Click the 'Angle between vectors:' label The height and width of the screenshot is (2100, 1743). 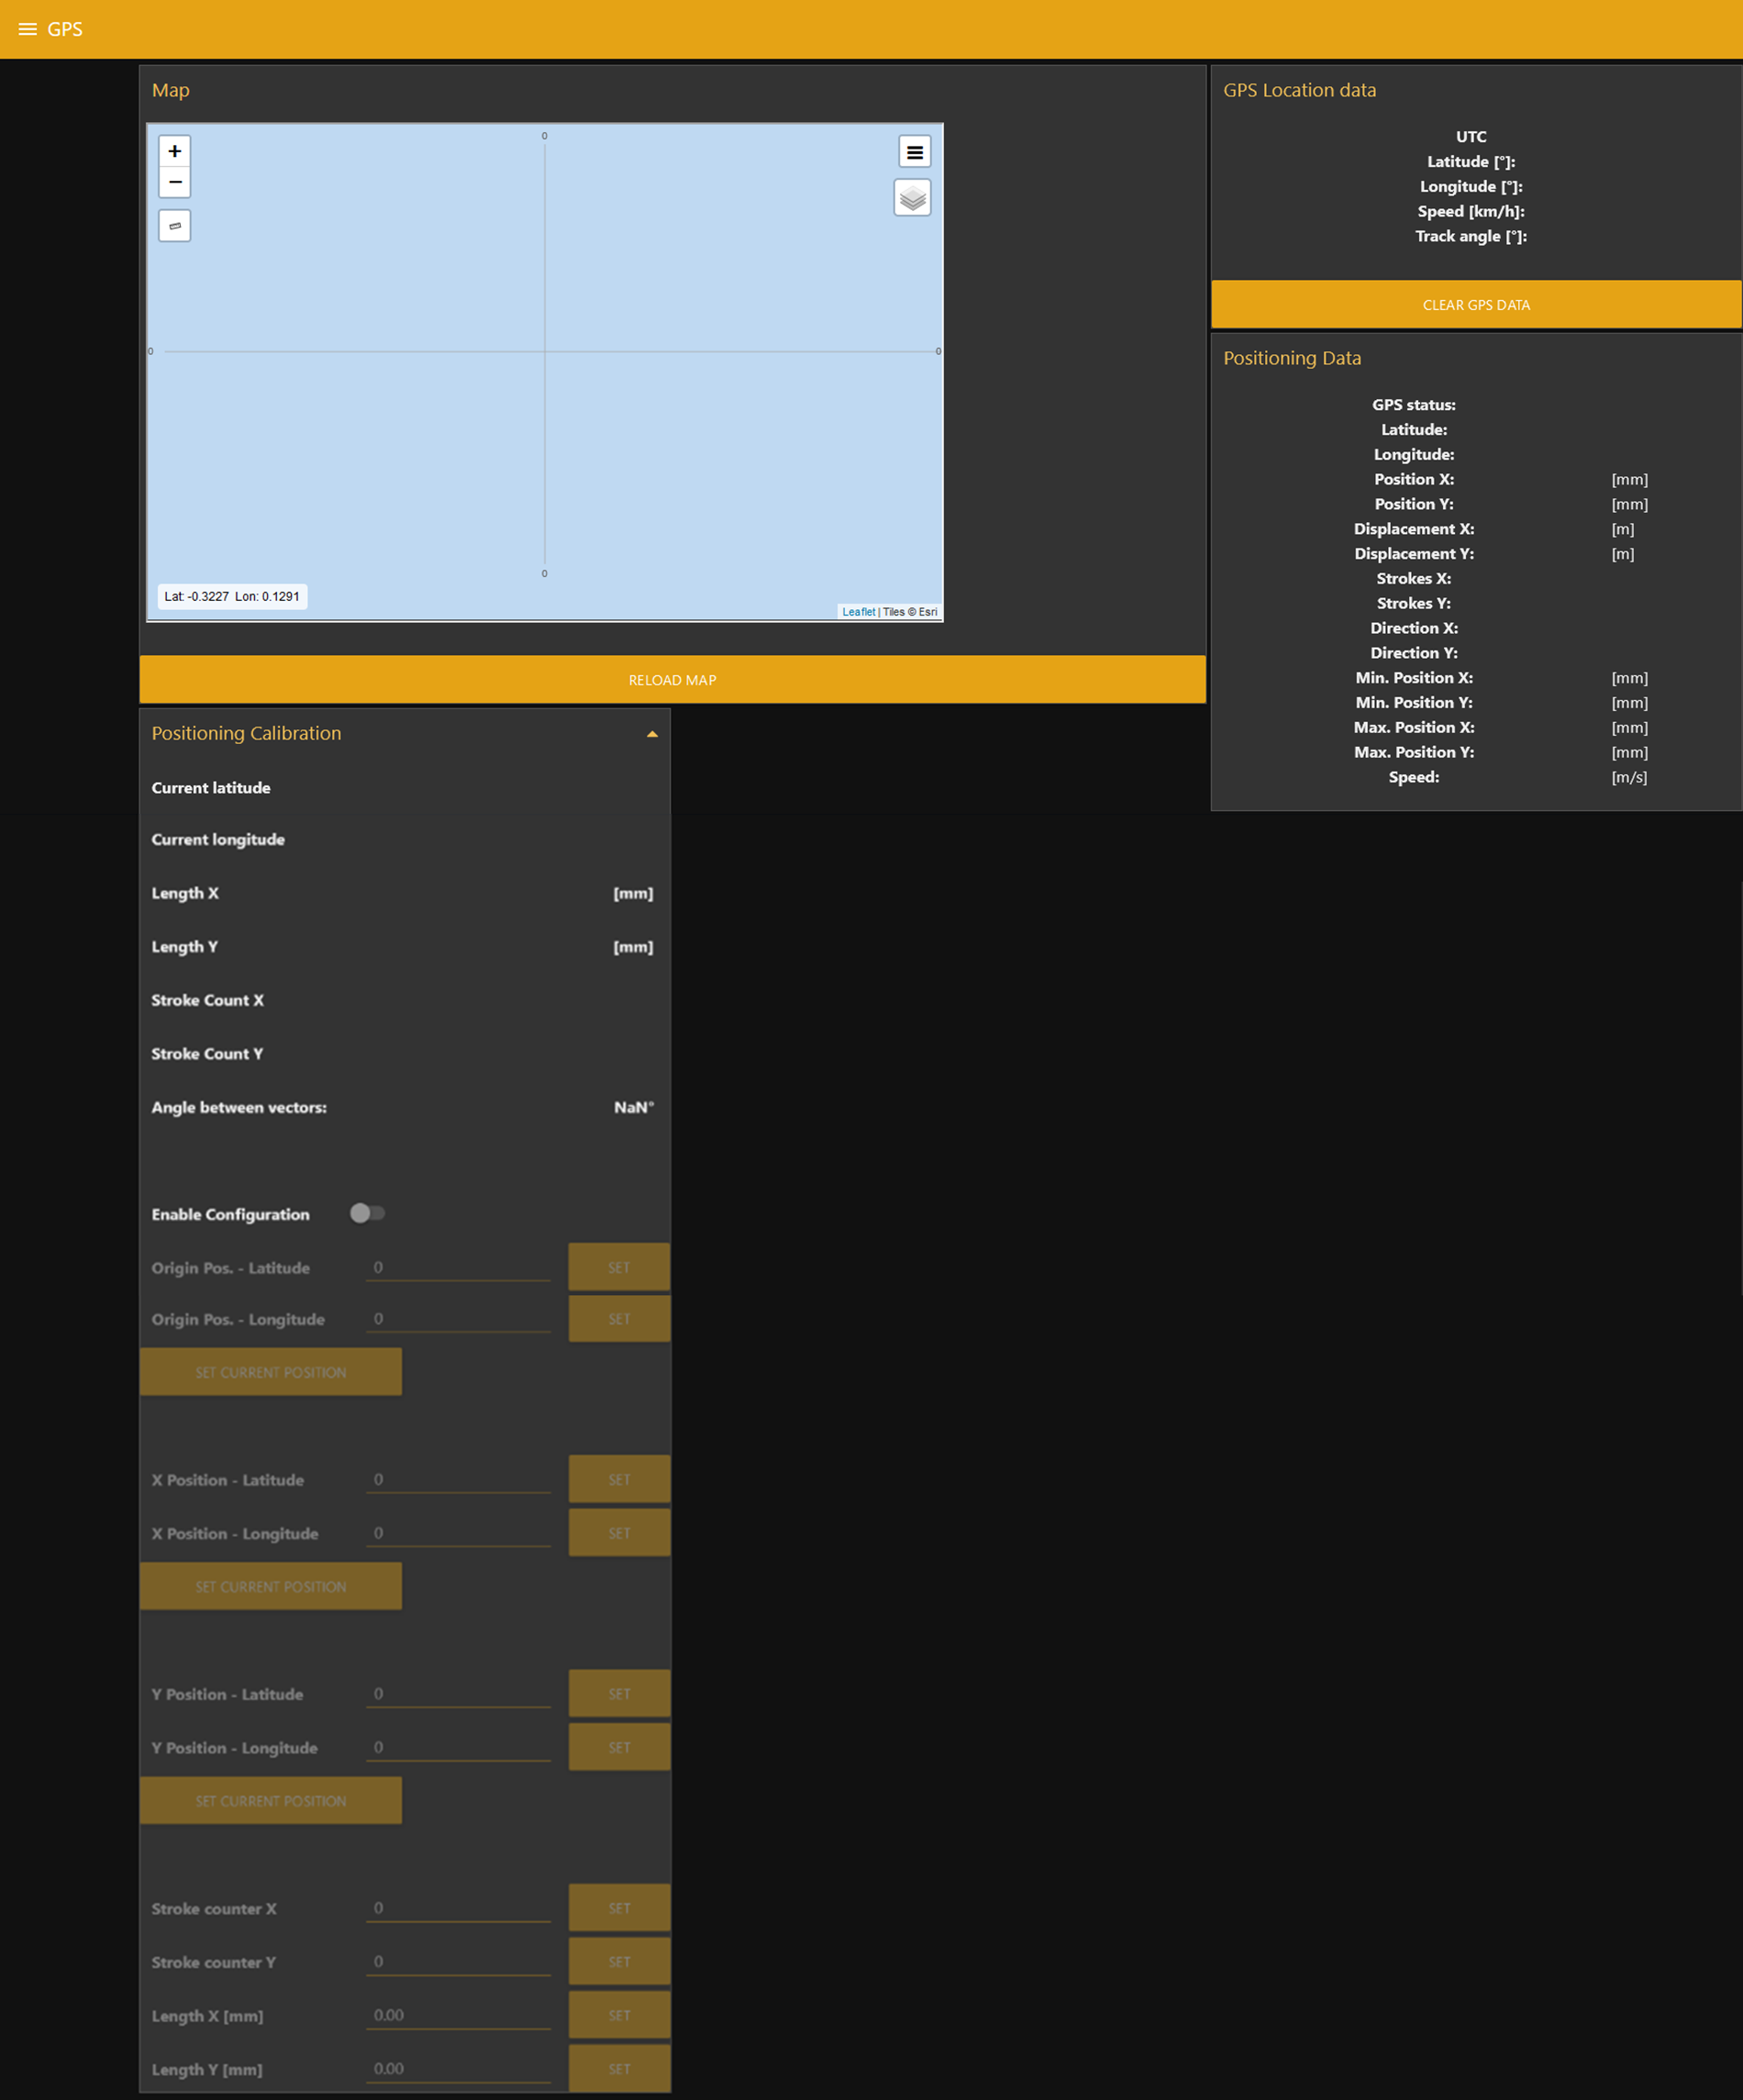[239, 1107]
